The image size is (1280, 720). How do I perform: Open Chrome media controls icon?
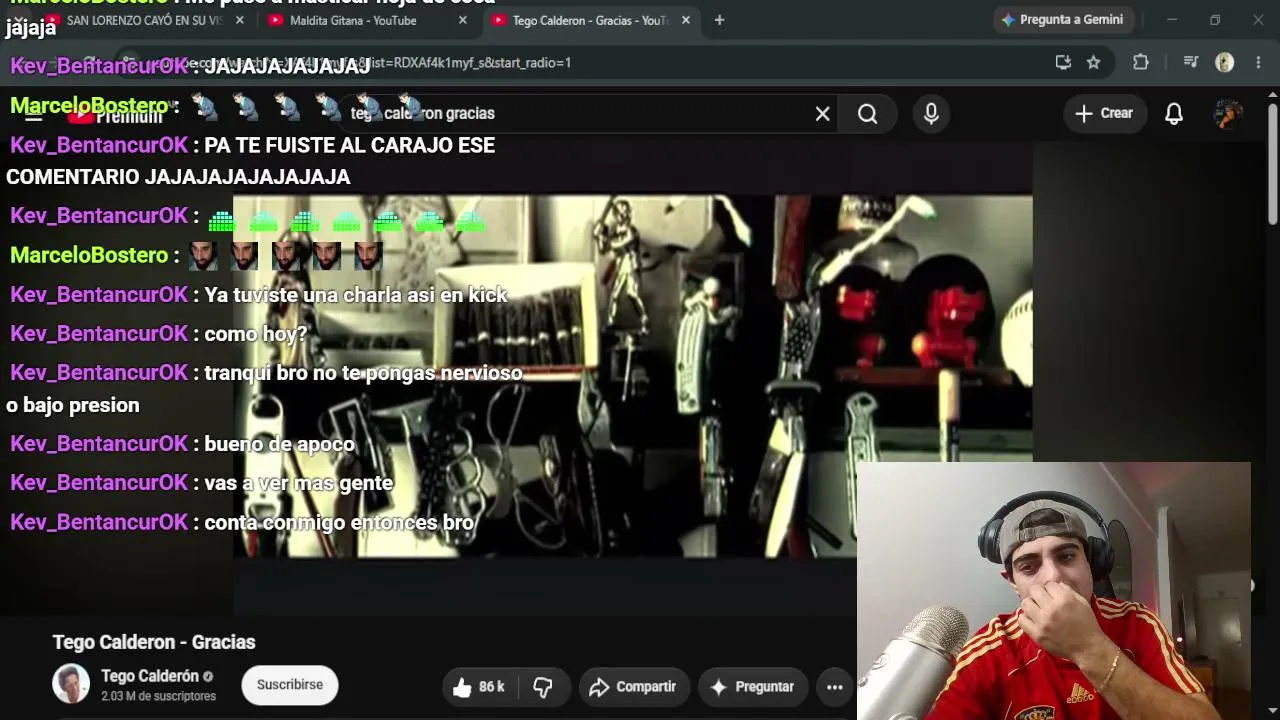(x=1190, y=62)
